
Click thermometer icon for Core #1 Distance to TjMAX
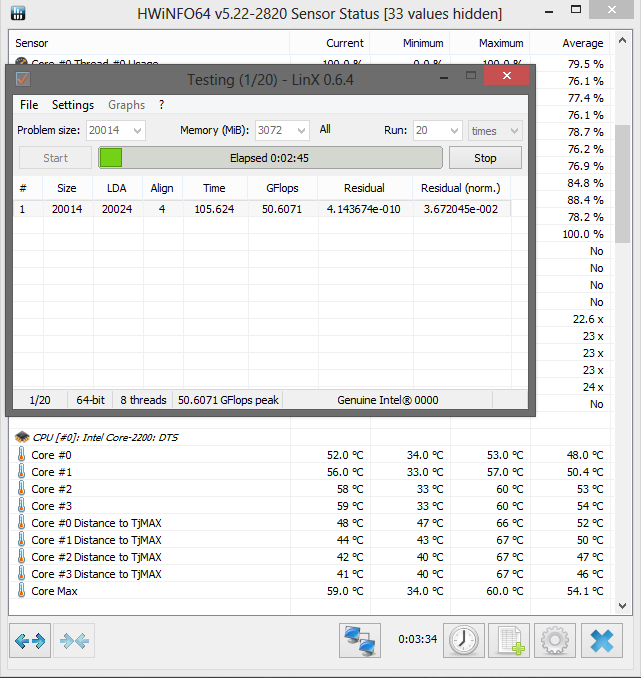(x=21, y=540)
